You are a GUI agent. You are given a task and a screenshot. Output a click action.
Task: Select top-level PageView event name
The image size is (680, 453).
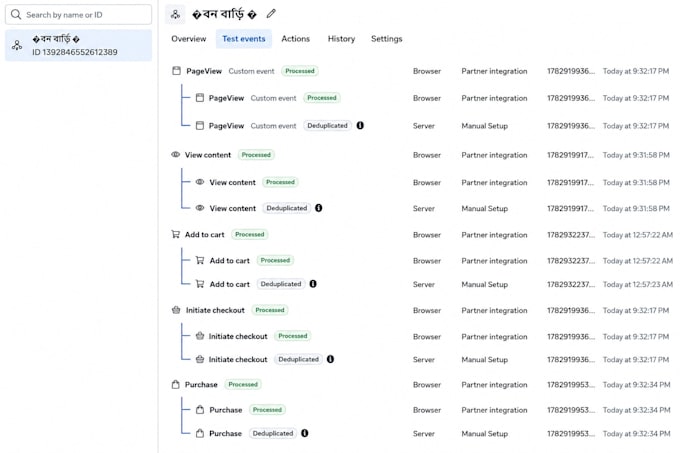(204, 71)
